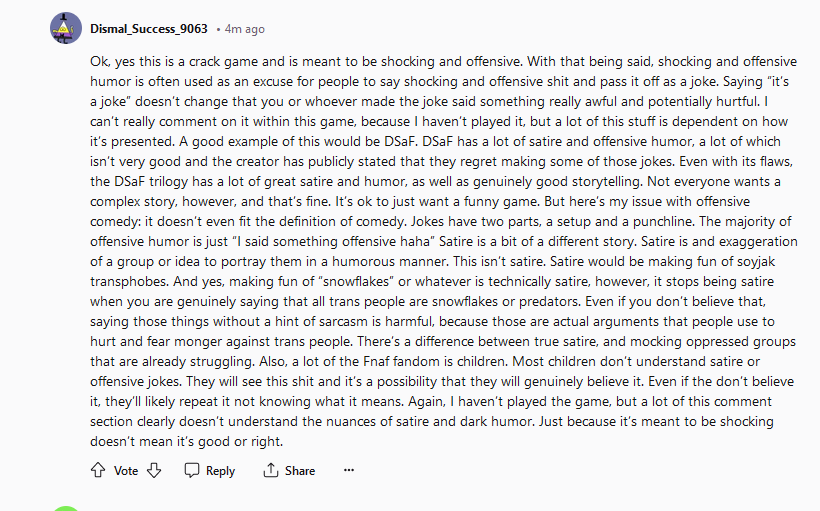Click the sentence starting "Jokes have two parts"

click(x=553, y=221)
